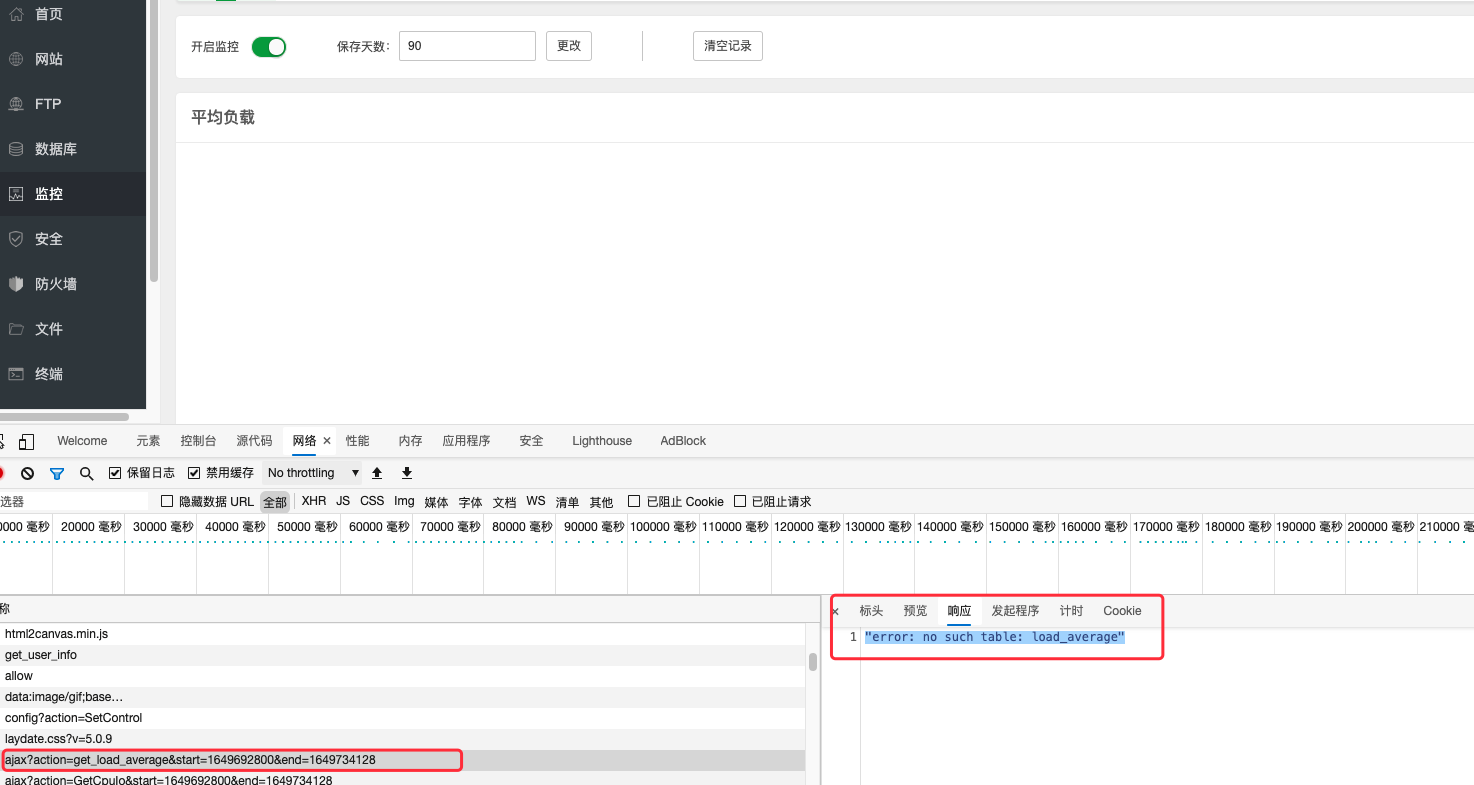Select the get_load_average request row
This screenshot has height=785, width=1474.
[190, 760]
